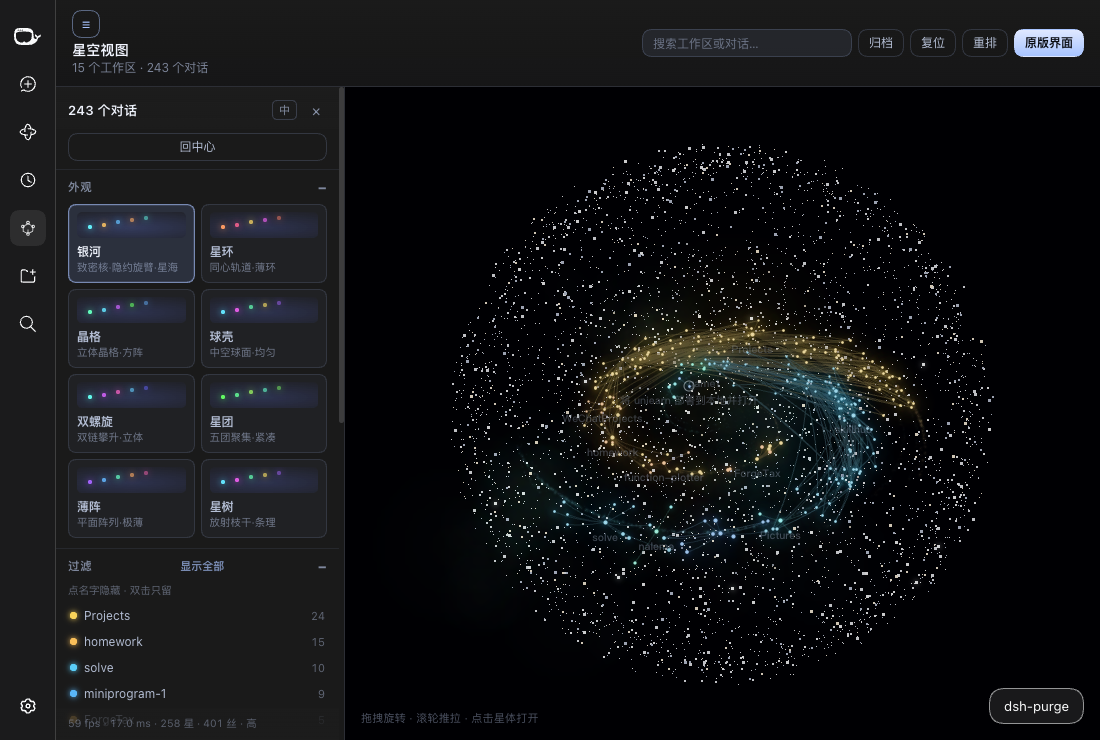Collapse the 过滤 section
The height and width of the screenshot is (740, 1100).
pyautogui.click(x=322, y=567)
